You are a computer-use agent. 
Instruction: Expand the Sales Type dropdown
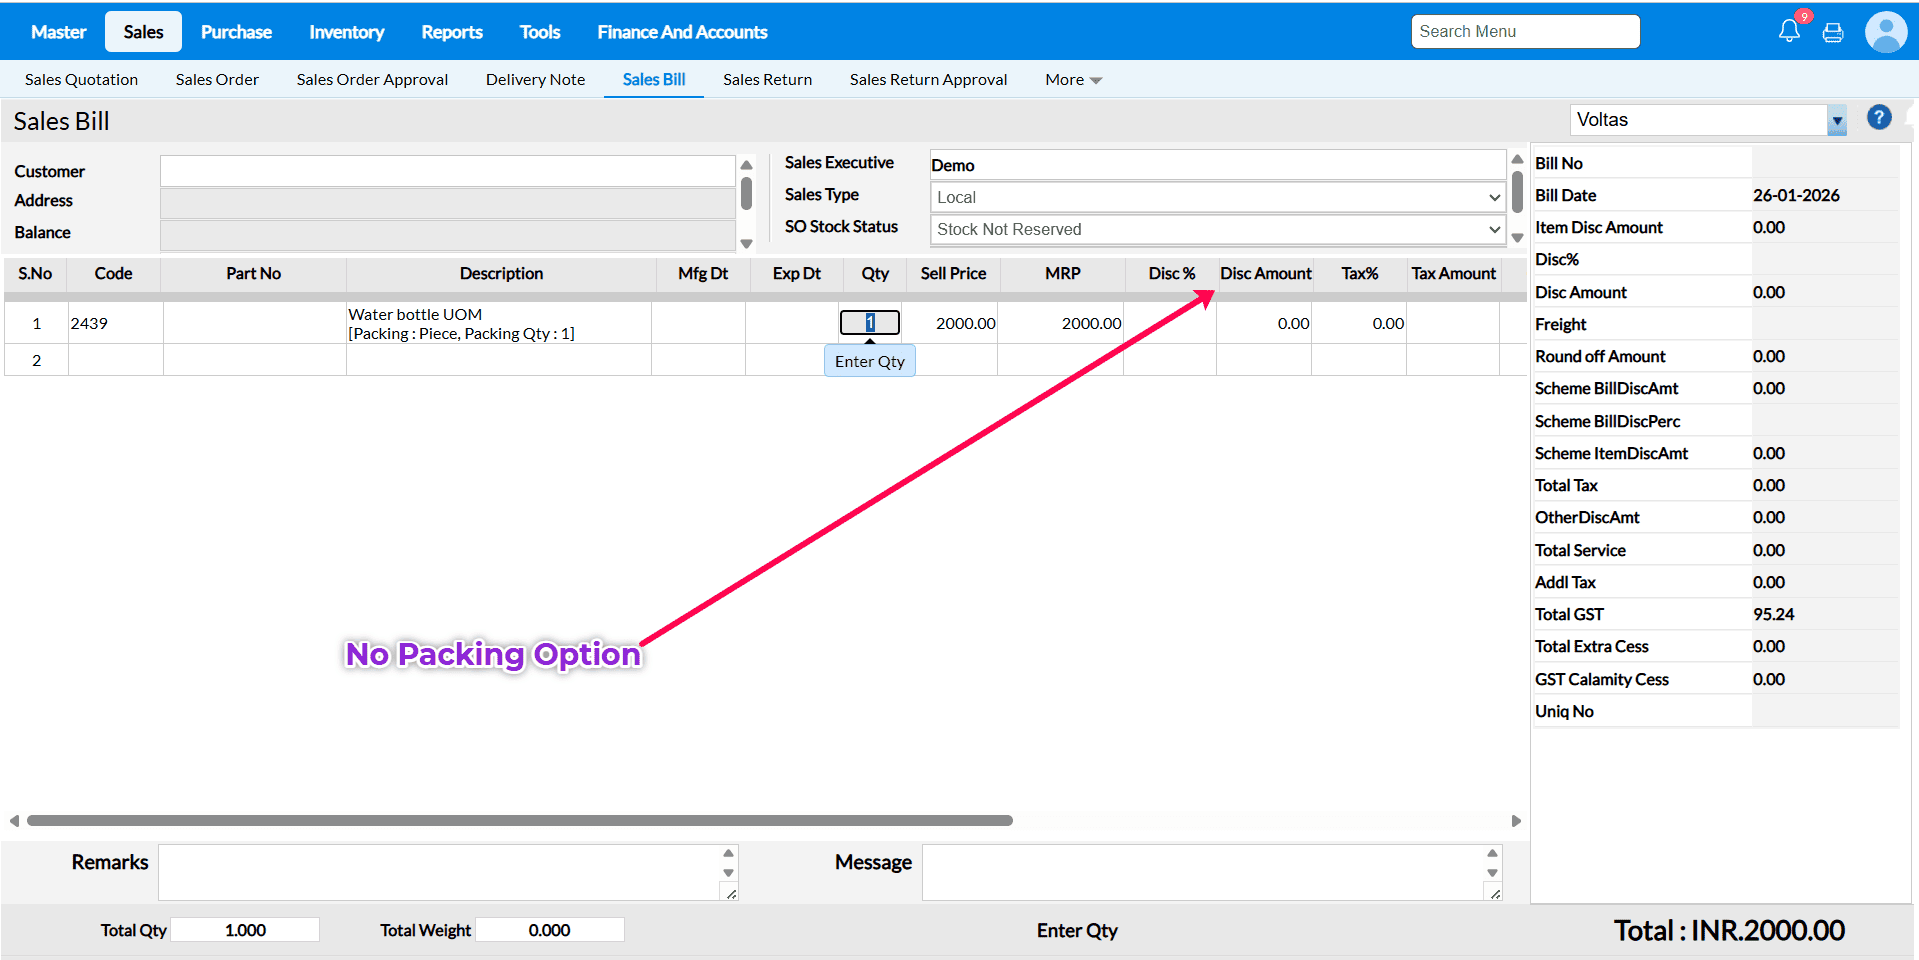[1217, 197]
